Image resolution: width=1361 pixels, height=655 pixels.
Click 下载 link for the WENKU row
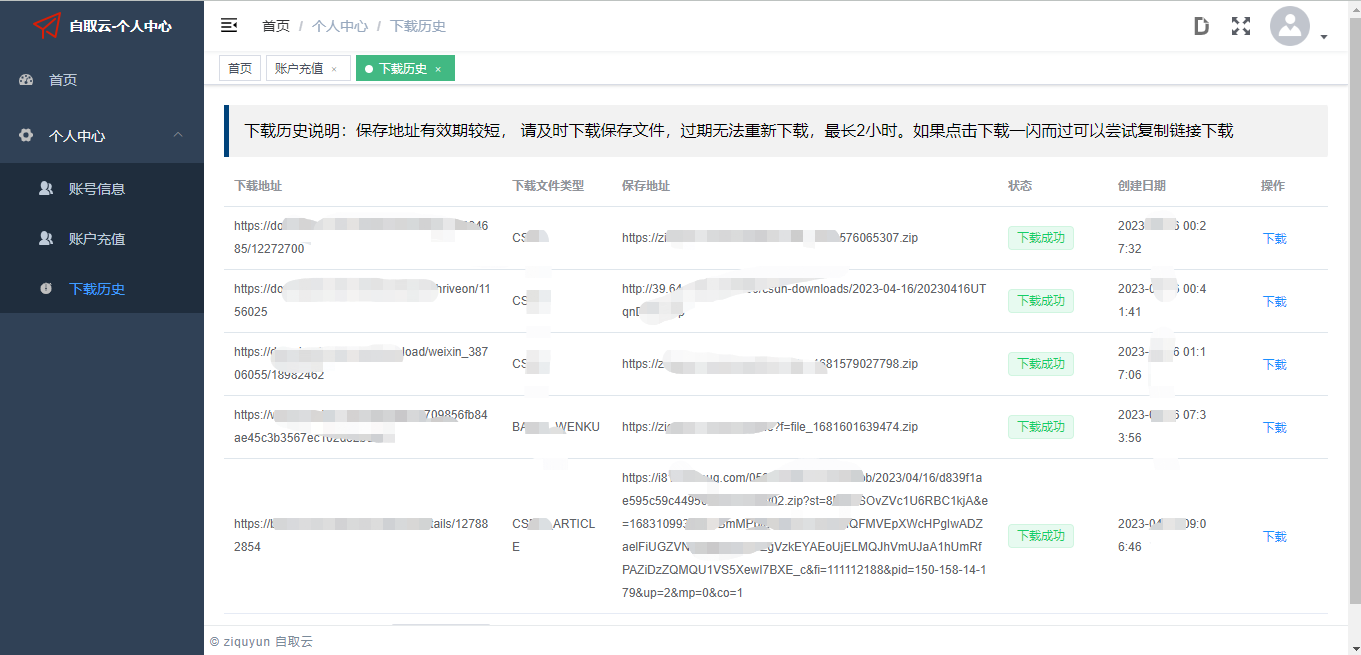click(1274, 427)
